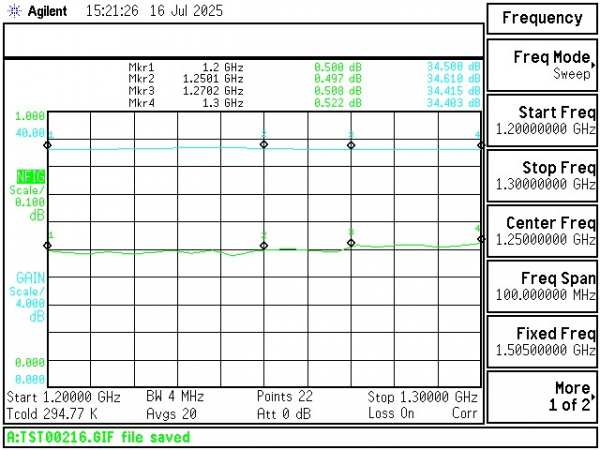This screenshot has height=450, width=600.
Task: Click the Tcold 294.77 K annotation
Action: [52, 414]
